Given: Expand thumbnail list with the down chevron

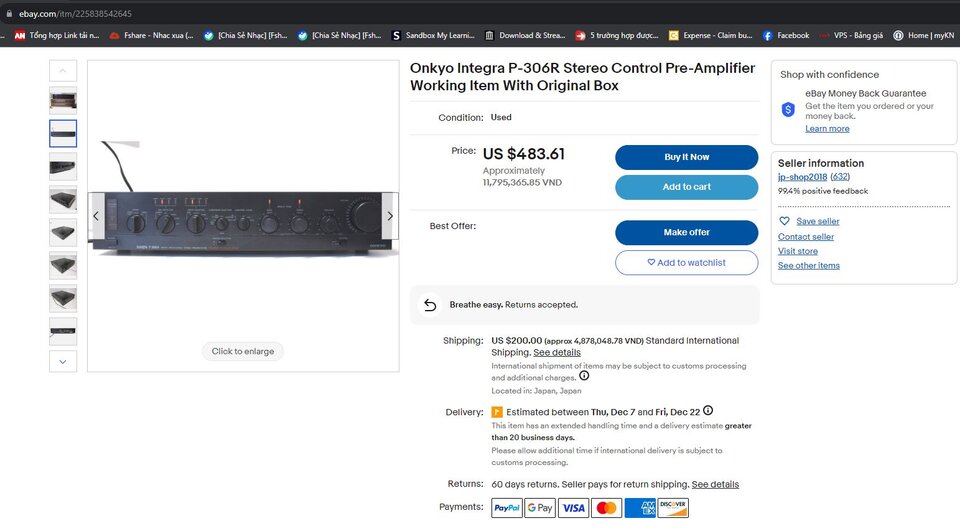Looking at the screenshot, I should pos(62,361).
